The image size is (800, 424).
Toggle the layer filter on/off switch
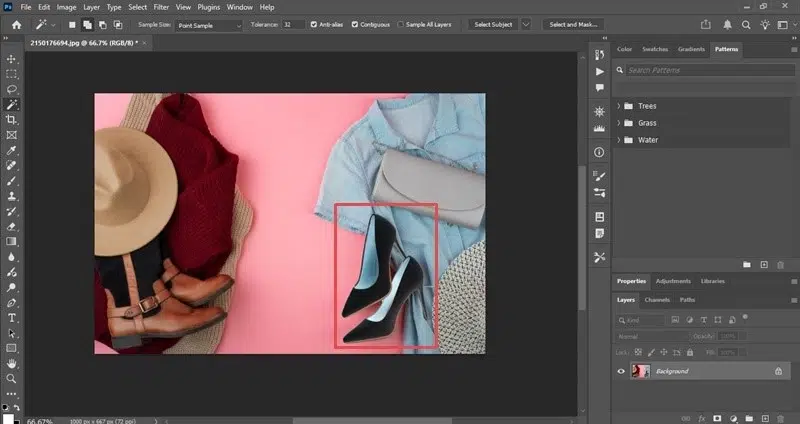tap(745, 317)
